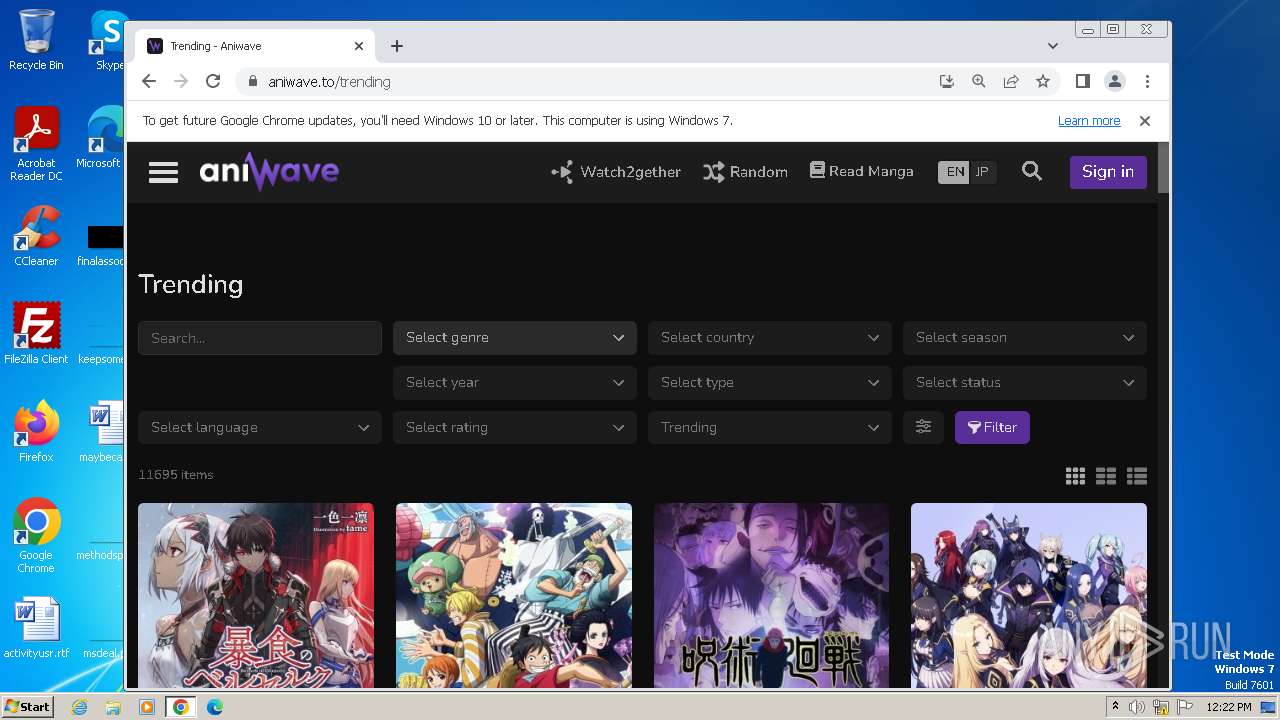Open the site search magnifier icon

click(1032, 172)
